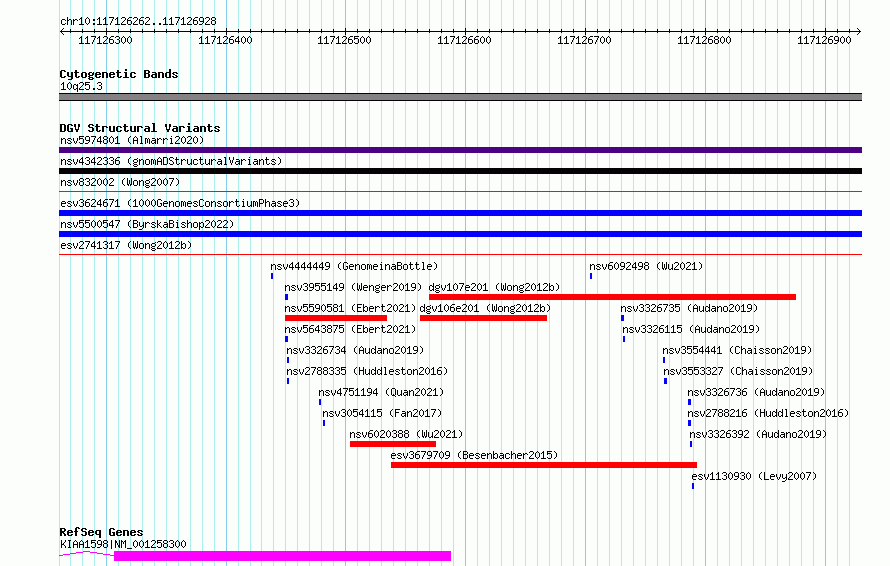Viewport: 890px width, 566px height.
Task: Open the KIAA1598|NM_001258300 gene label
Action: pos(123,544)
